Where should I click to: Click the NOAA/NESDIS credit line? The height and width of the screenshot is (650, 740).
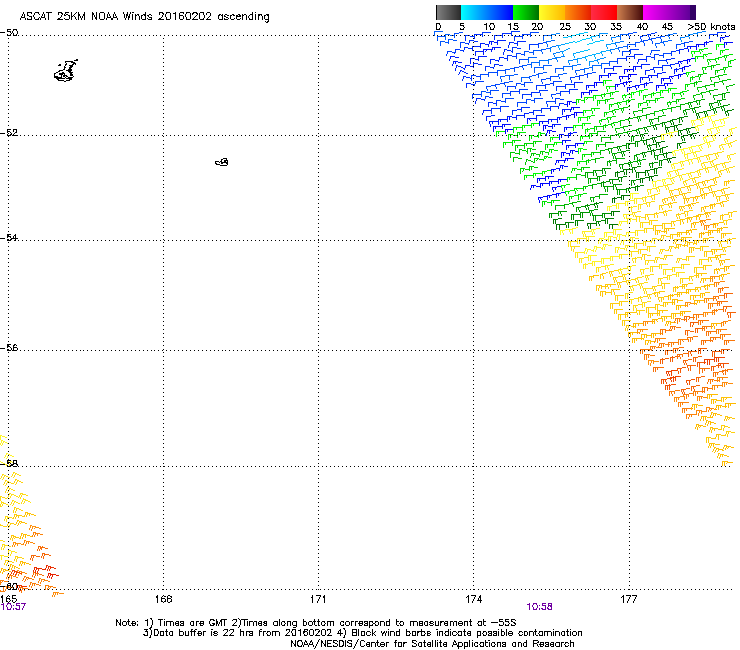click(x=432, y=644)
